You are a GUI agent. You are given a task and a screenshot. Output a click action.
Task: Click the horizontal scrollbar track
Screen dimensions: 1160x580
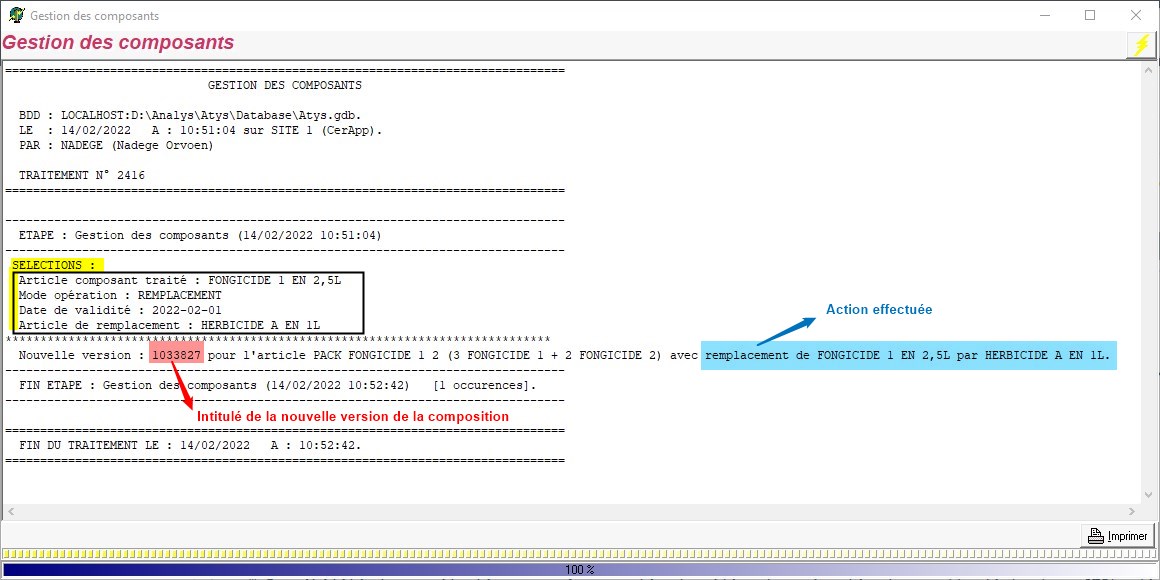click(x=570, y=511)
